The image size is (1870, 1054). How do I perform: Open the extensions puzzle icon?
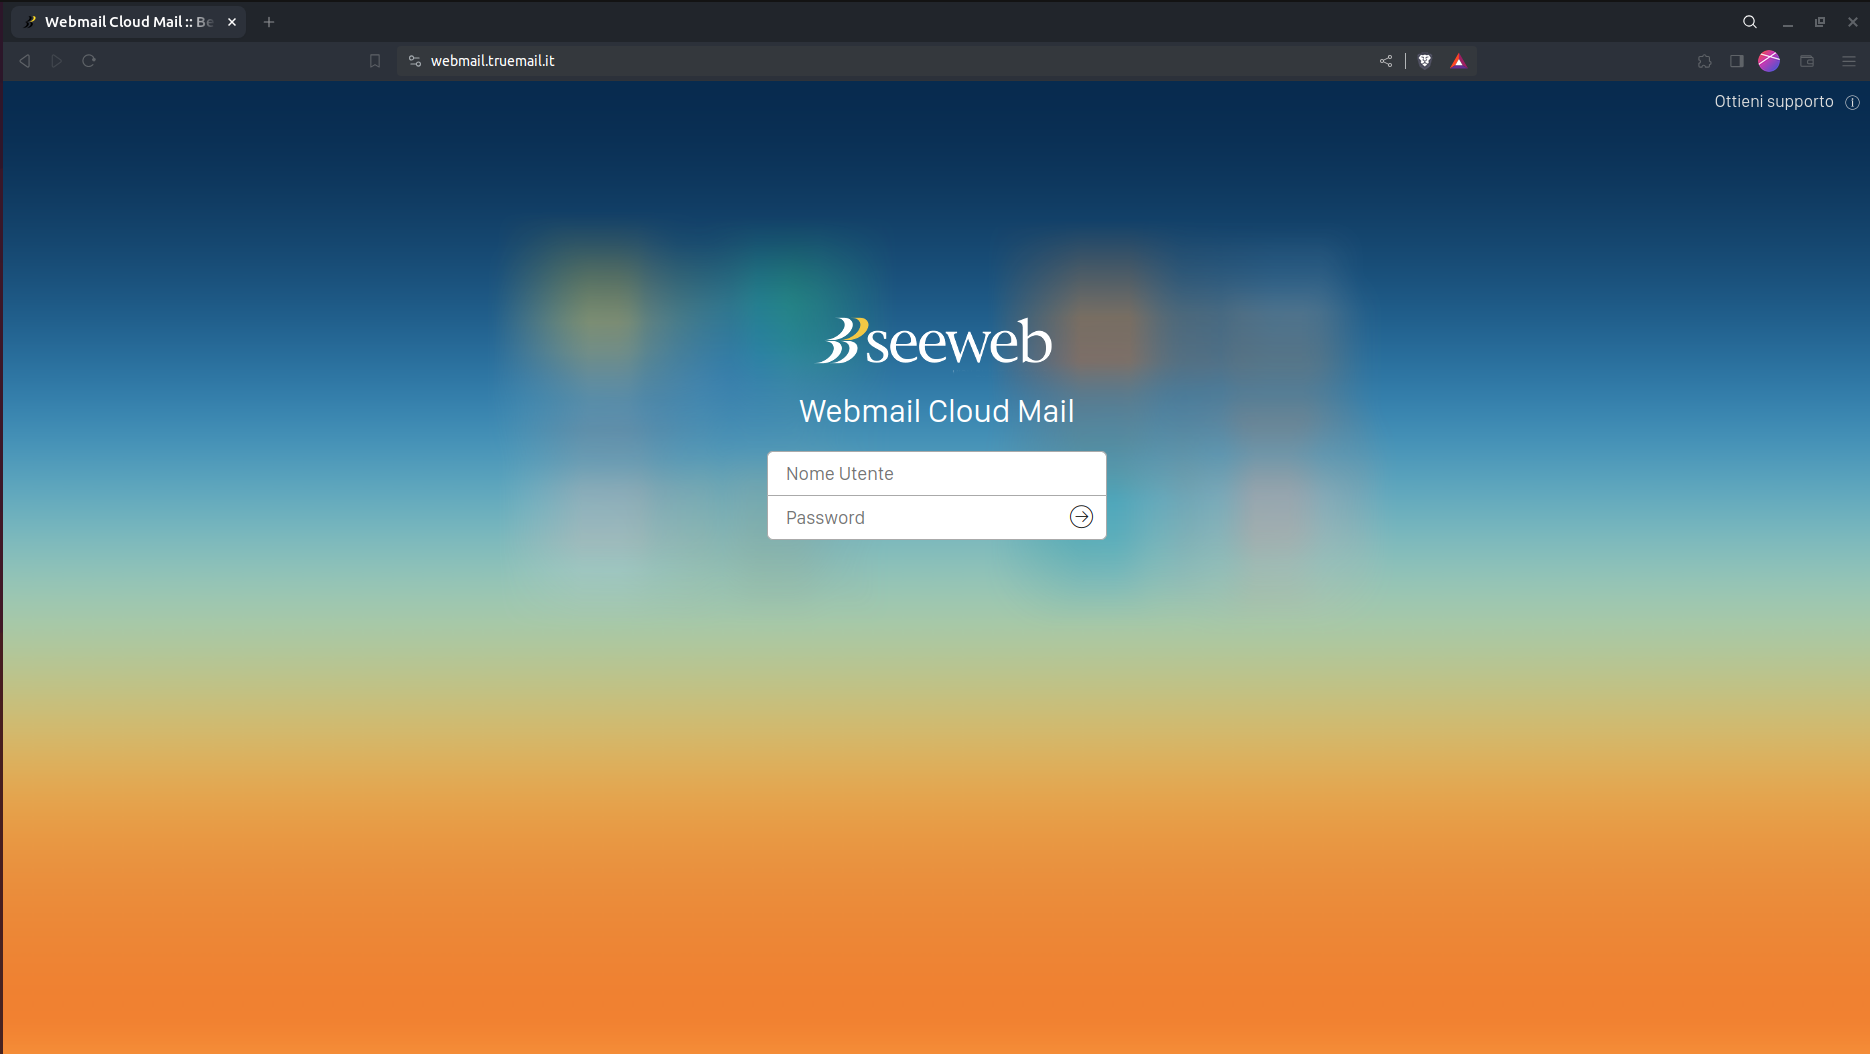point(1705,61)
